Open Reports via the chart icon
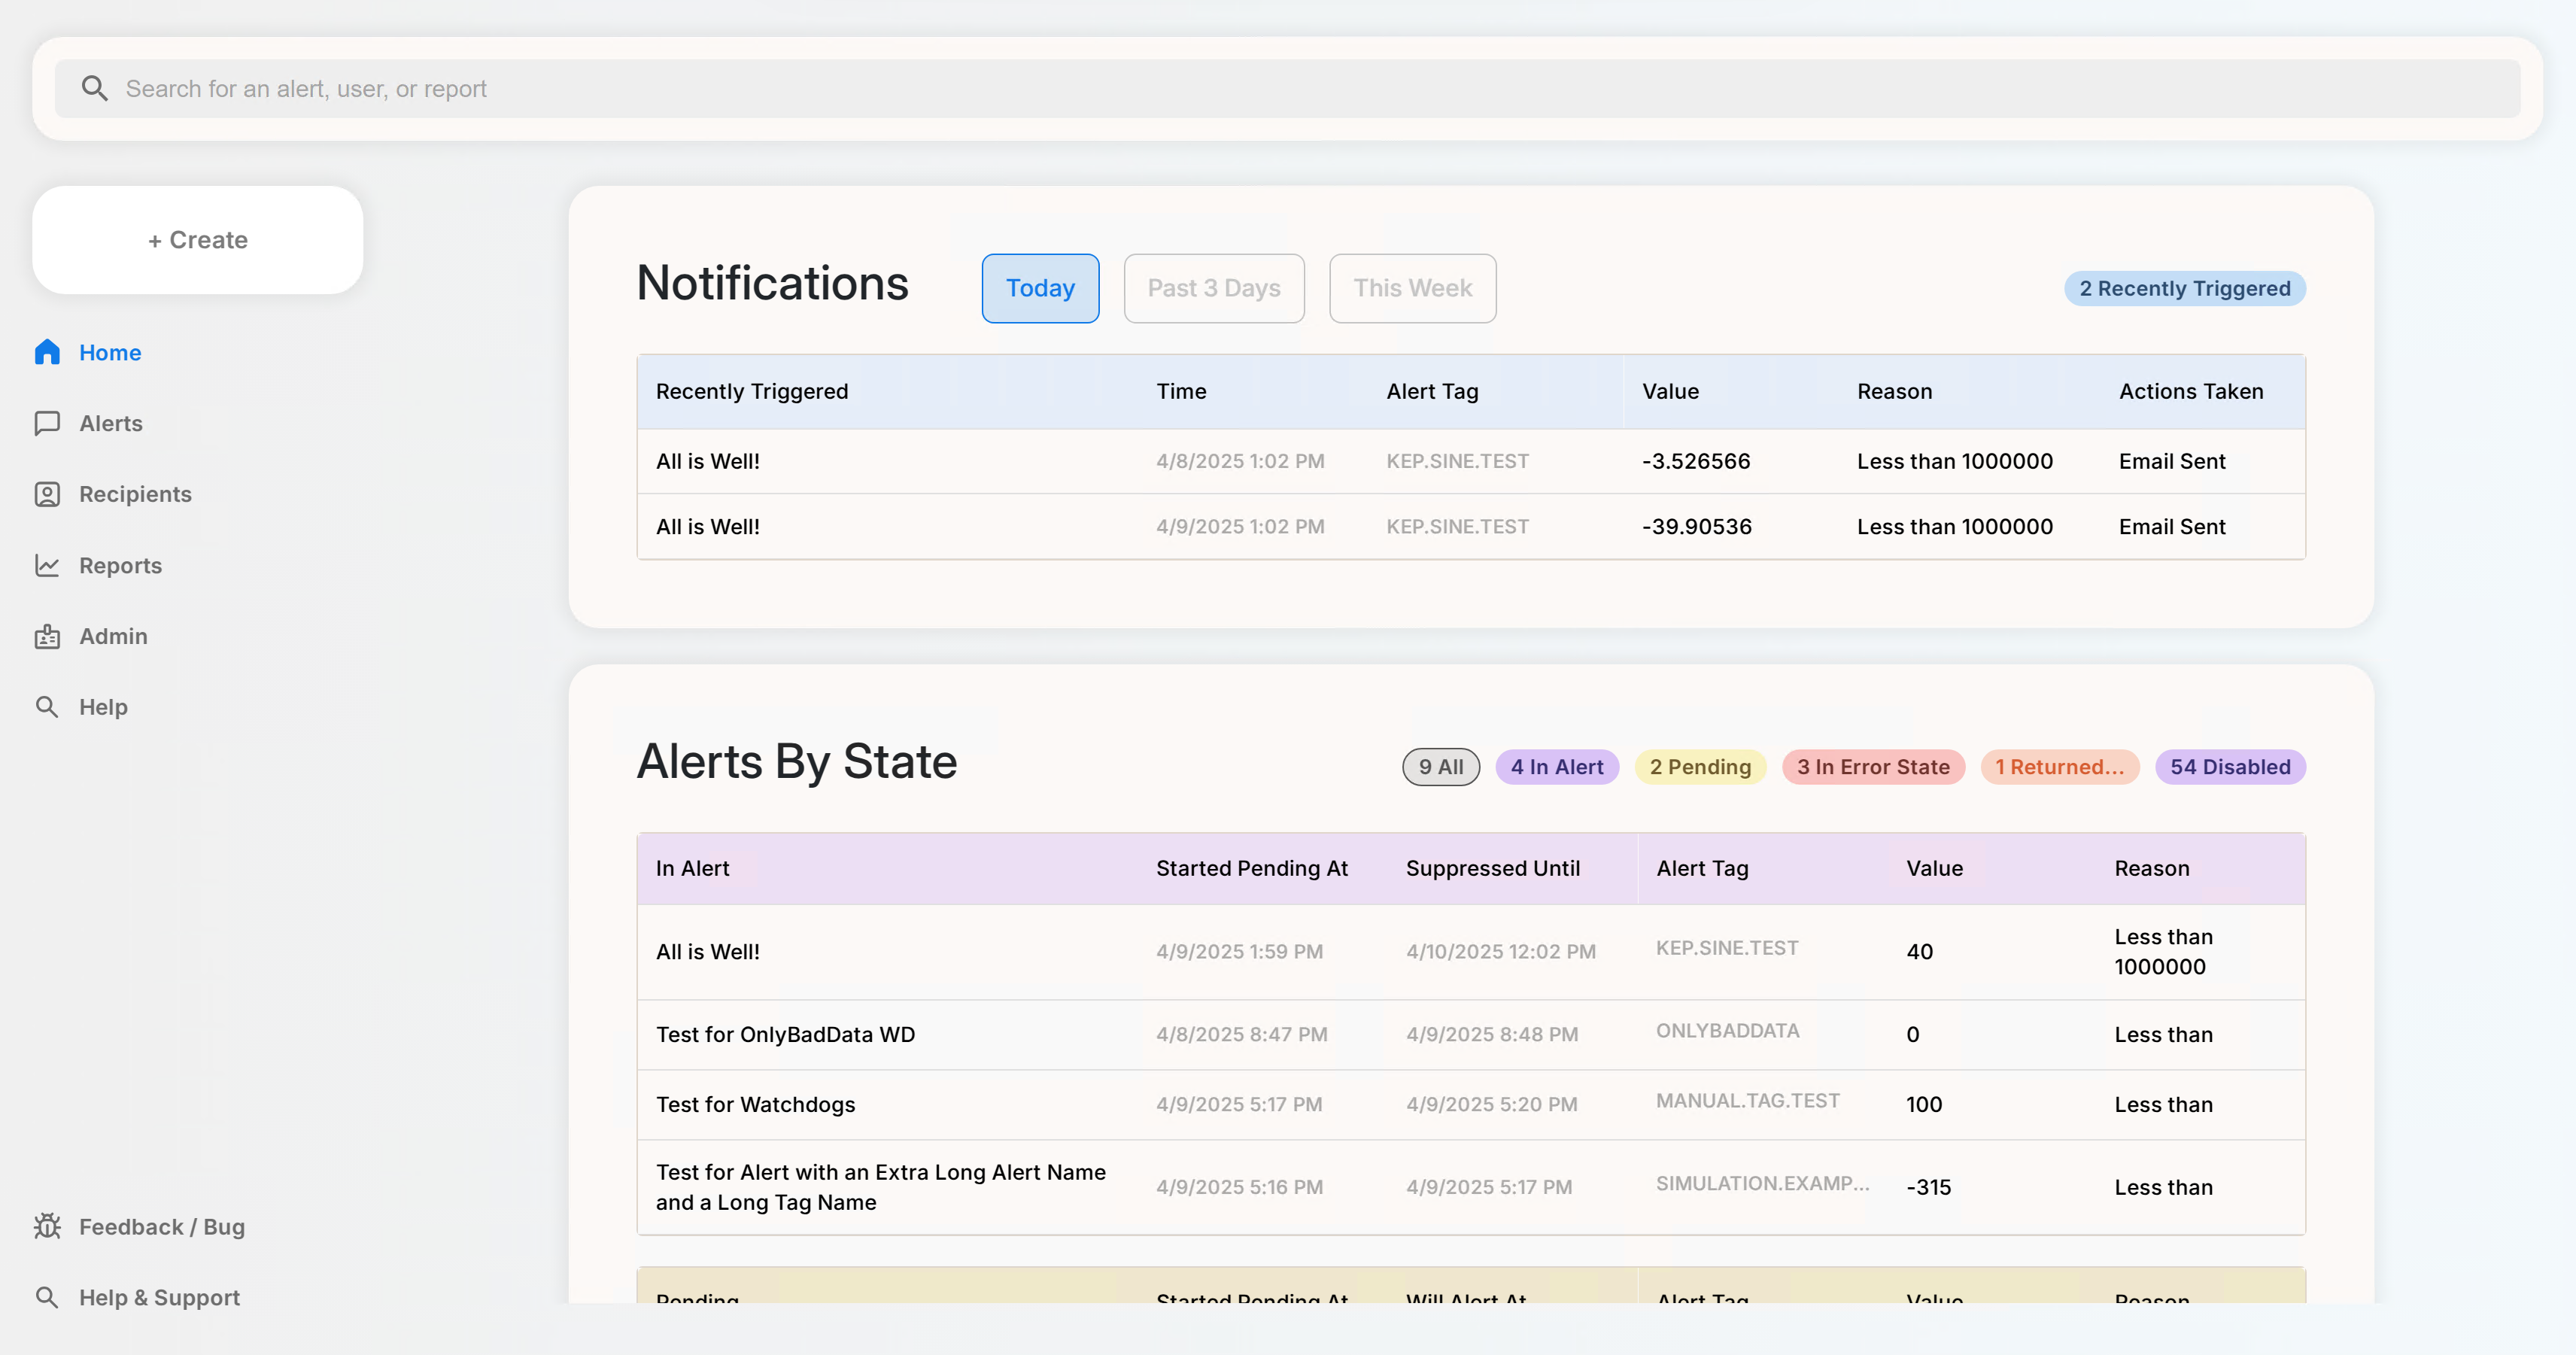 47,565
